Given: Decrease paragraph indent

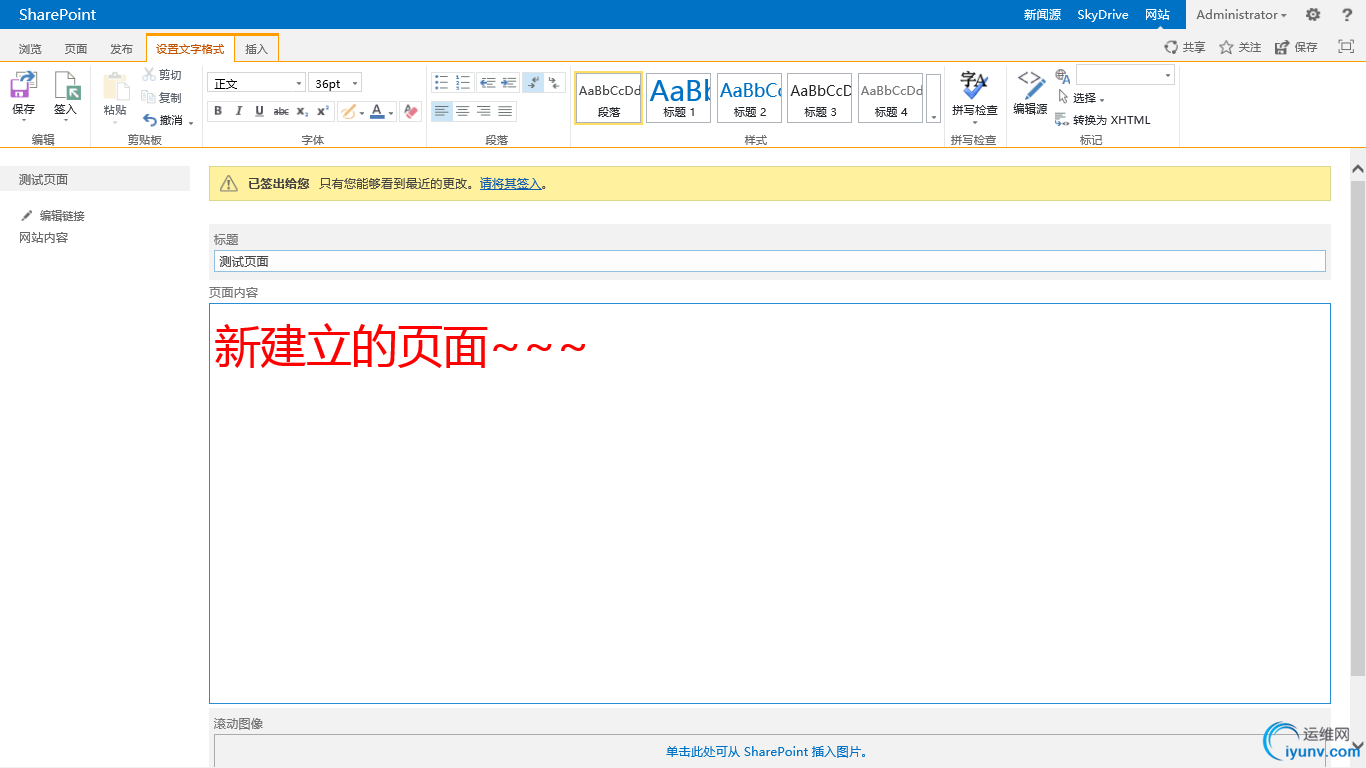Looking at the screenshot, I should click(x=487, y=82).
